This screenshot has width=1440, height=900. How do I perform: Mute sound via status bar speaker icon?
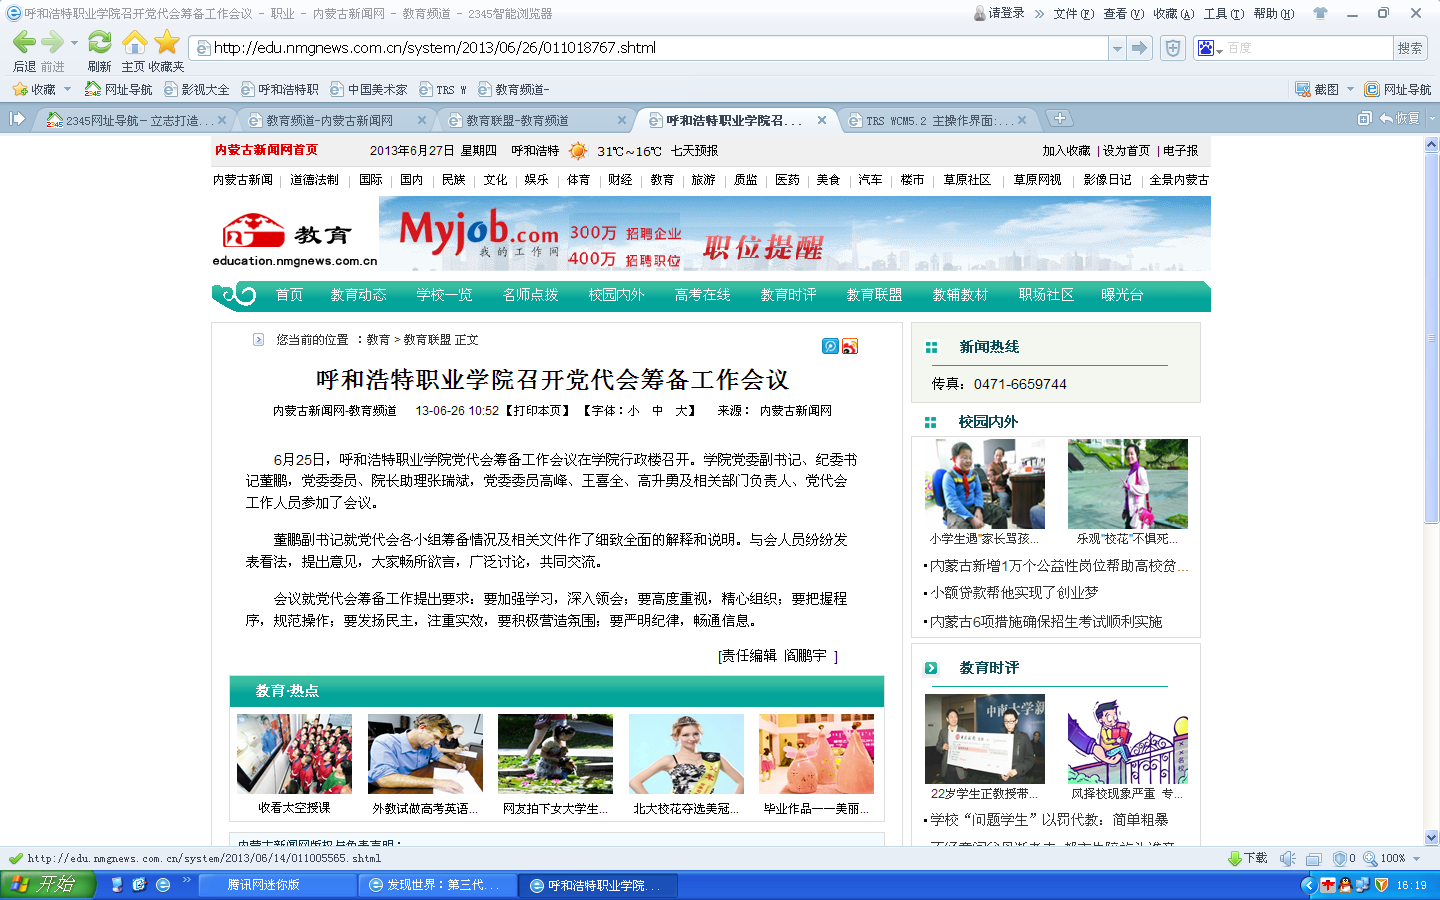pyautogui.click(x=1288, y=858)
